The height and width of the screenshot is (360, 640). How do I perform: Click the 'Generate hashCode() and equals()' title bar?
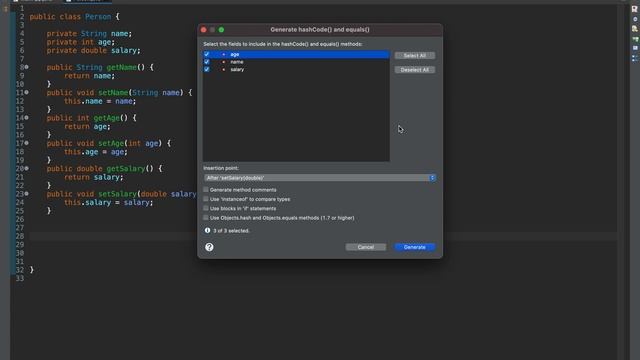click(x=320, y=30)
